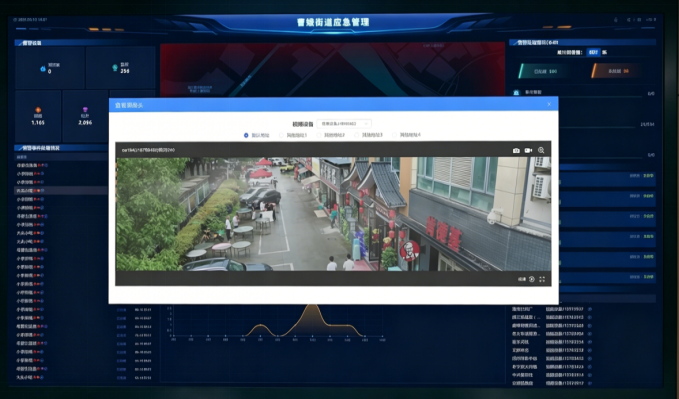This screenshot has height=399, width=679.
Task: Click the circular speed icon beside fullscreen
Action: point(532,279)
